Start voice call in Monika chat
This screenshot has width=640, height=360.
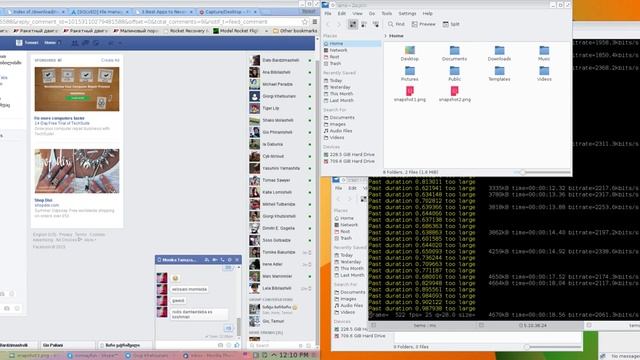222,260
